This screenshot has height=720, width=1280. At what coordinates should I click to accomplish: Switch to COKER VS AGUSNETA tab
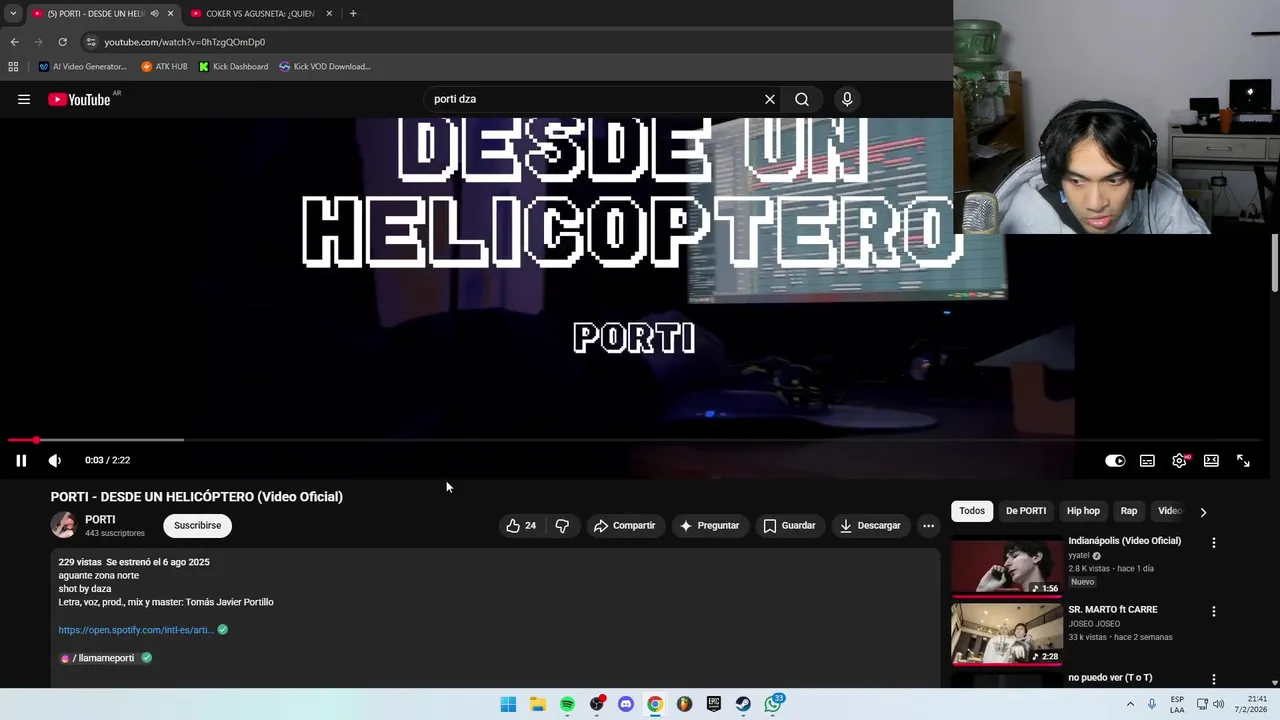pyautogui.click(x=260, y=14)
